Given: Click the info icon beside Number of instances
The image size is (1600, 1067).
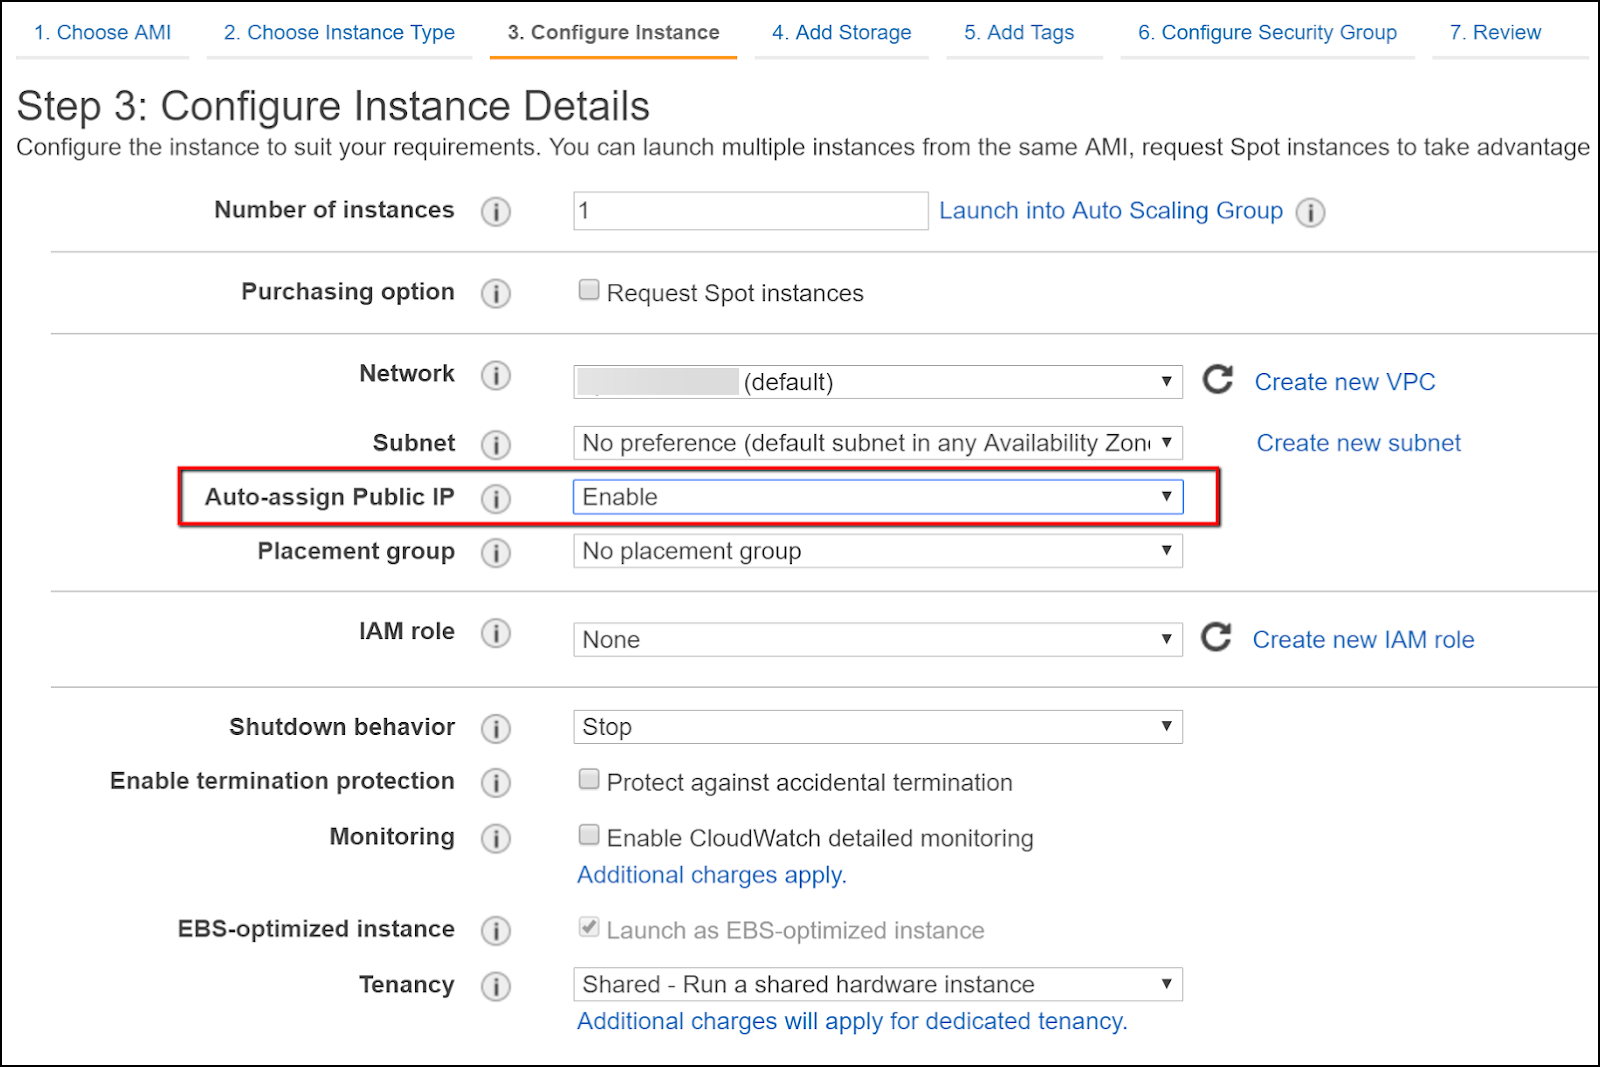Looking at the screenshot, I should 496,212.
